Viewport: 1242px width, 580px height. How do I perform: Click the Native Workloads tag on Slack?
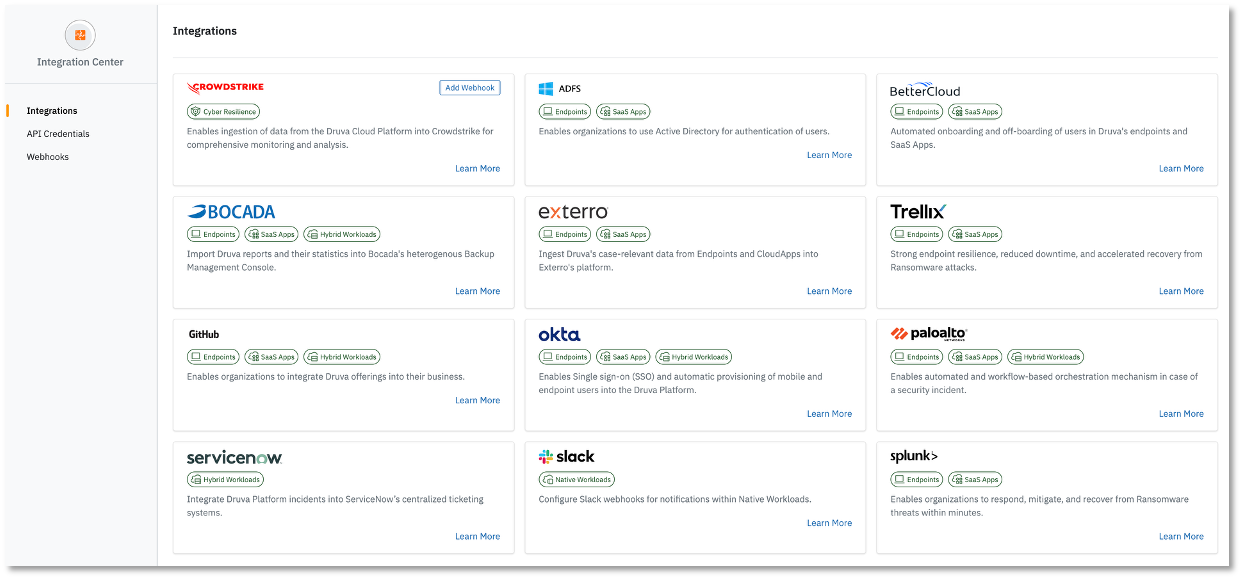pyautogui.click(x=577, y=480)
